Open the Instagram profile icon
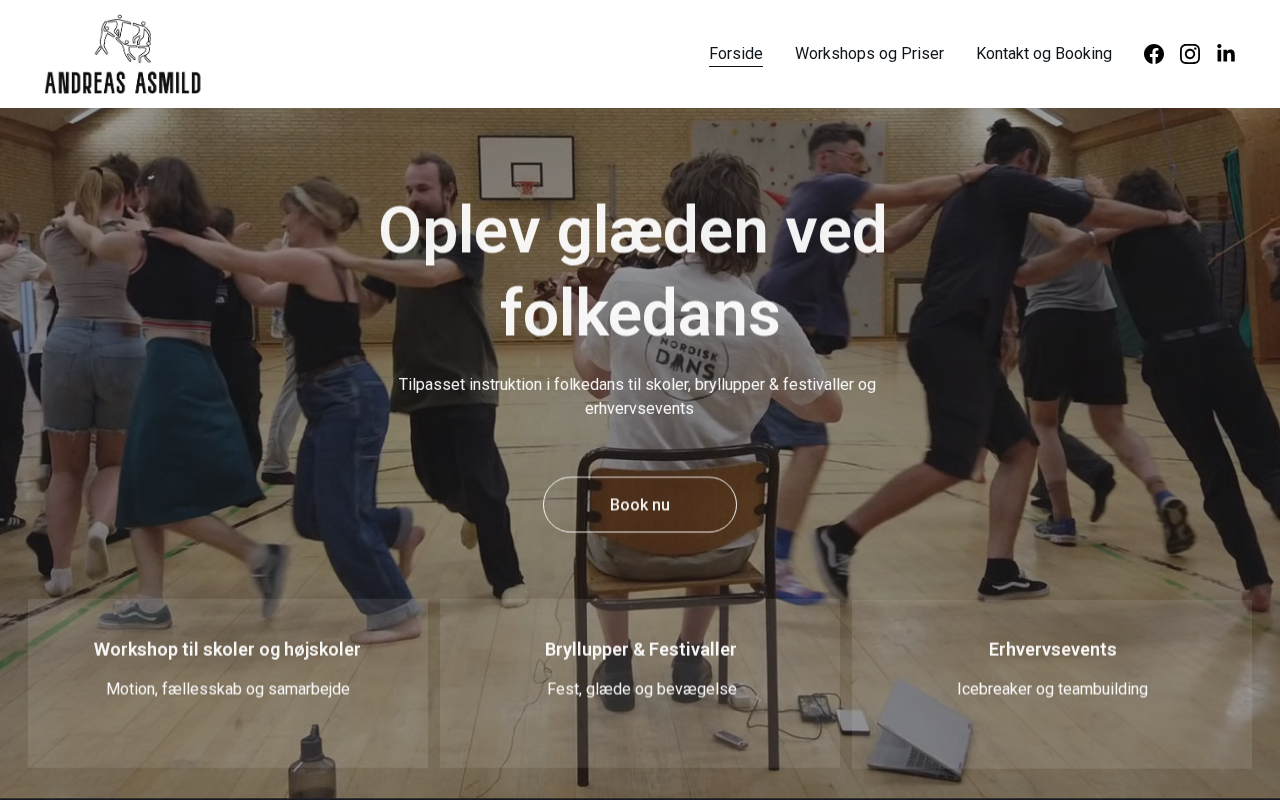The width and height of the screenshot is (1280, 800). [1190, 54]
